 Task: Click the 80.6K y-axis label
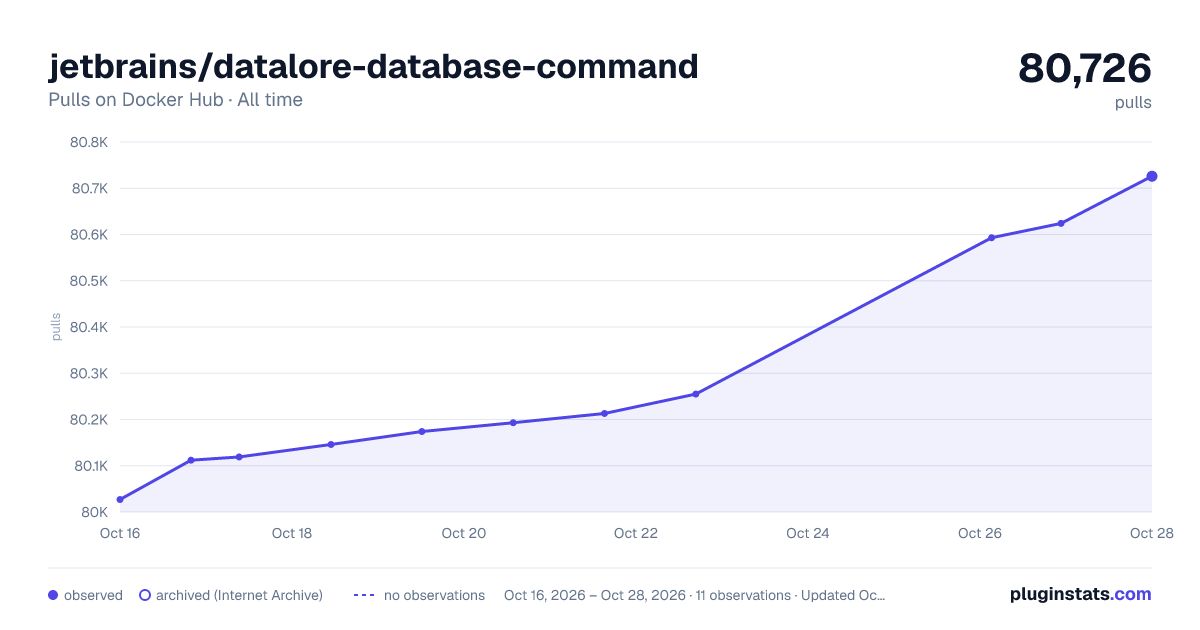pyautogui.click(x=88, y=235)
